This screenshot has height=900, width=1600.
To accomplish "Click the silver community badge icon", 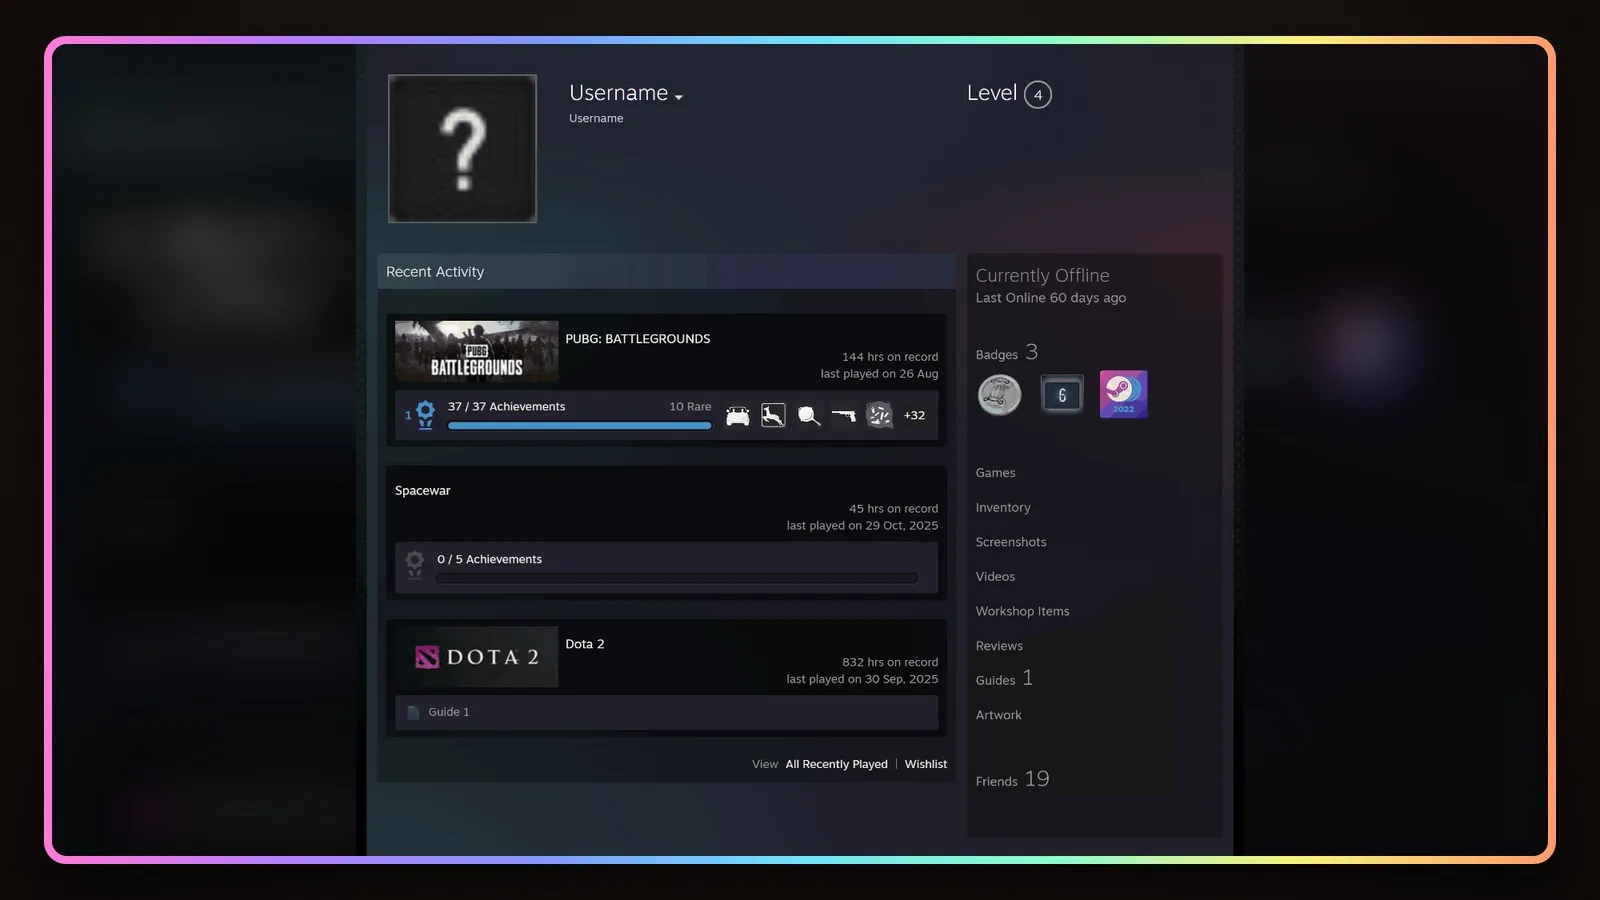I will coord(999,395).
